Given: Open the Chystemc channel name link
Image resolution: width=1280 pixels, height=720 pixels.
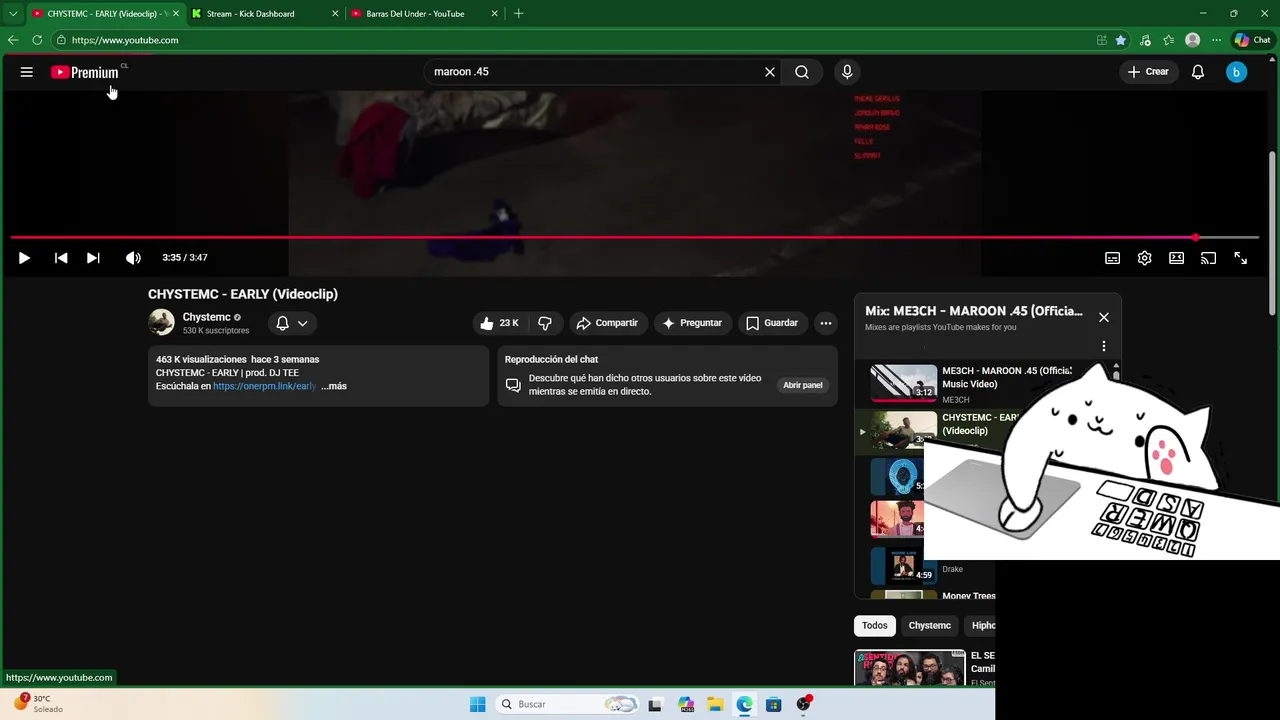Looking at the screenshot, I should [x=207, y=317].
